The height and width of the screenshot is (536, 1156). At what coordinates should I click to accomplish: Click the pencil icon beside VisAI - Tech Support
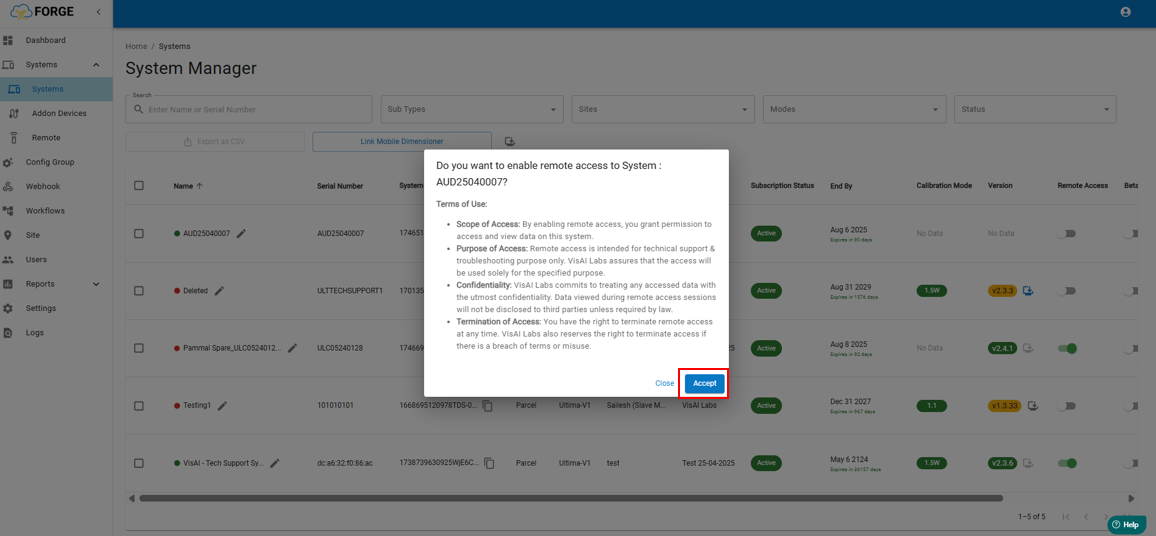pyautogui.click(x=275, y=463)
